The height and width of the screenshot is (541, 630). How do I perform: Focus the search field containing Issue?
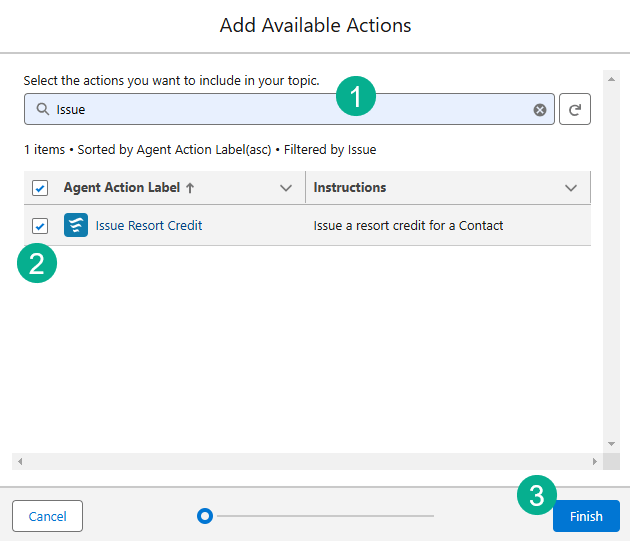[290, 110]
